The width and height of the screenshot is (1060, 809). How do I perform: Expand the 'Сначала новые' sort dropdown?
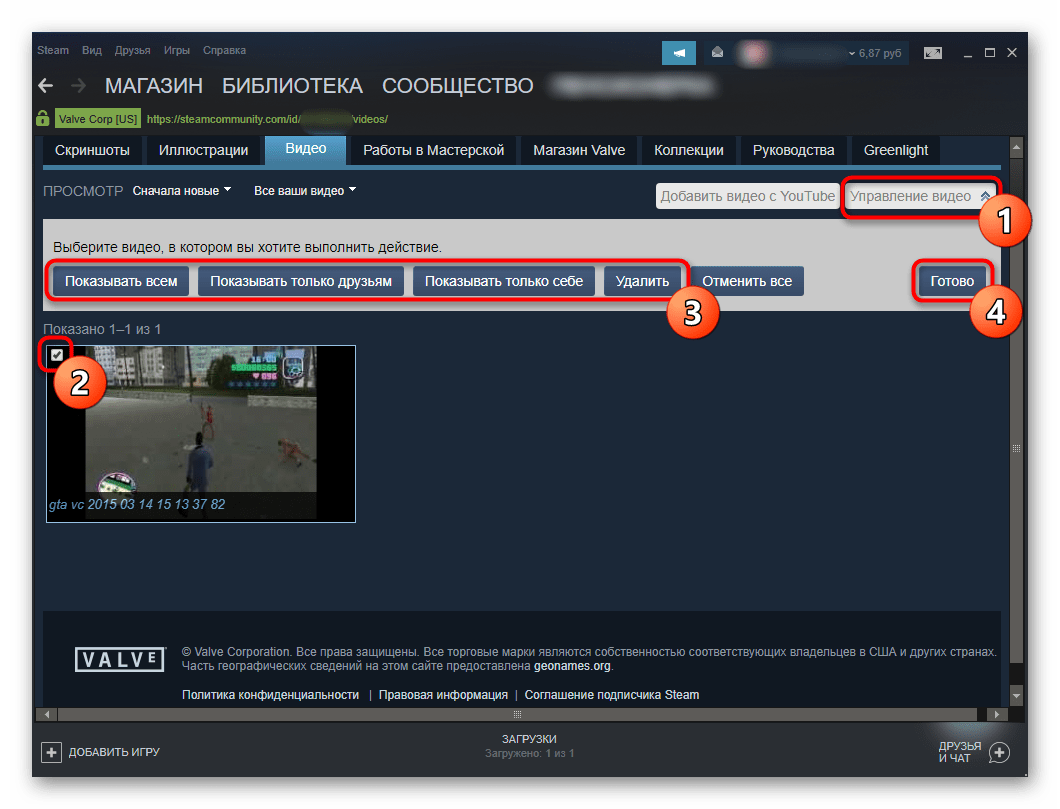[x=181, y=190]
